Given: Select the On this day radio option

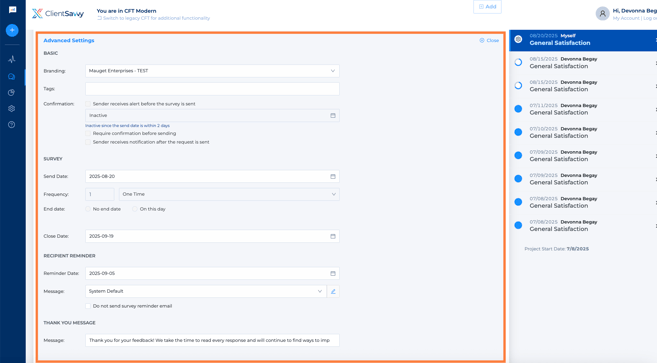Looking at the screenshot, I should pyautogui.click(x=135, y=209).
